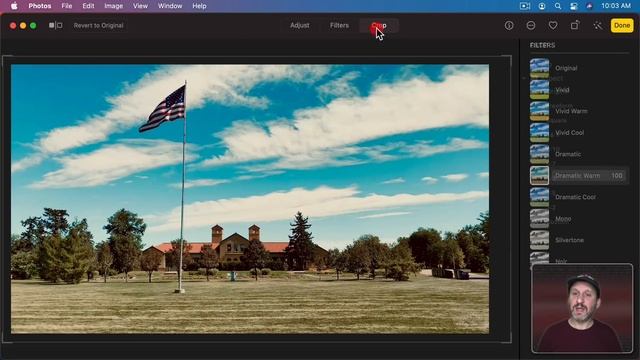Mark photo as favorite with heart icon
The image size is (640, 360).
[x=553, y=25]
